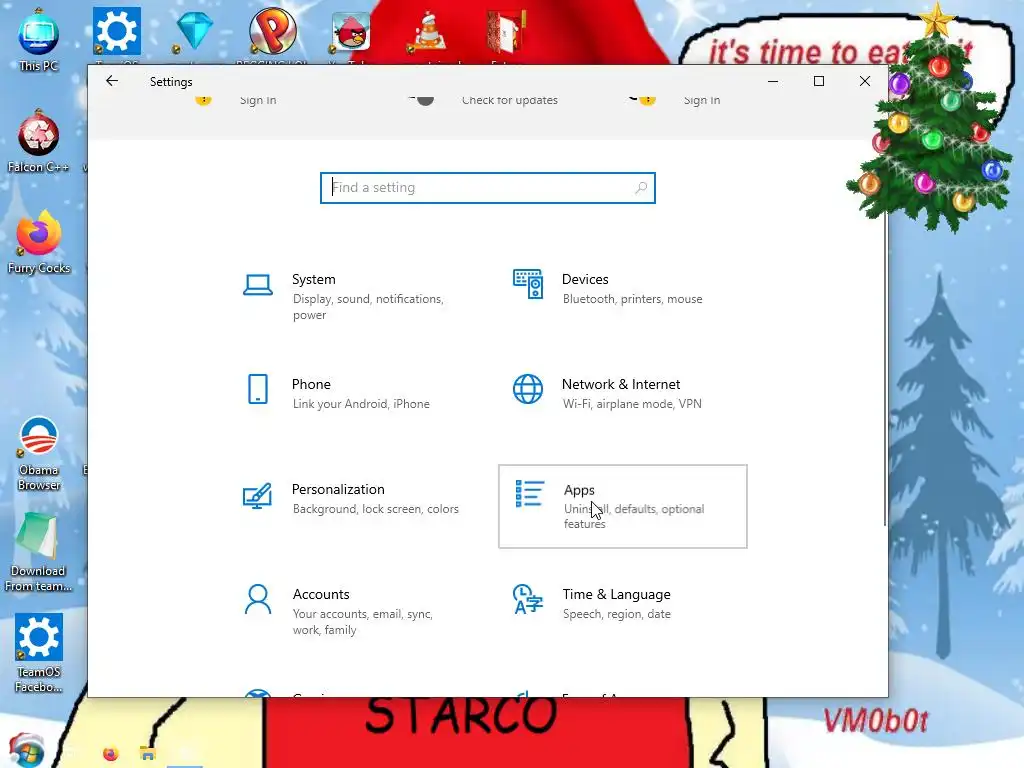Viewport: 1024px width, 768px height.
Task: Click the Network & Internet globe icon
Action: pyautogui.click(x=528, y=389)
